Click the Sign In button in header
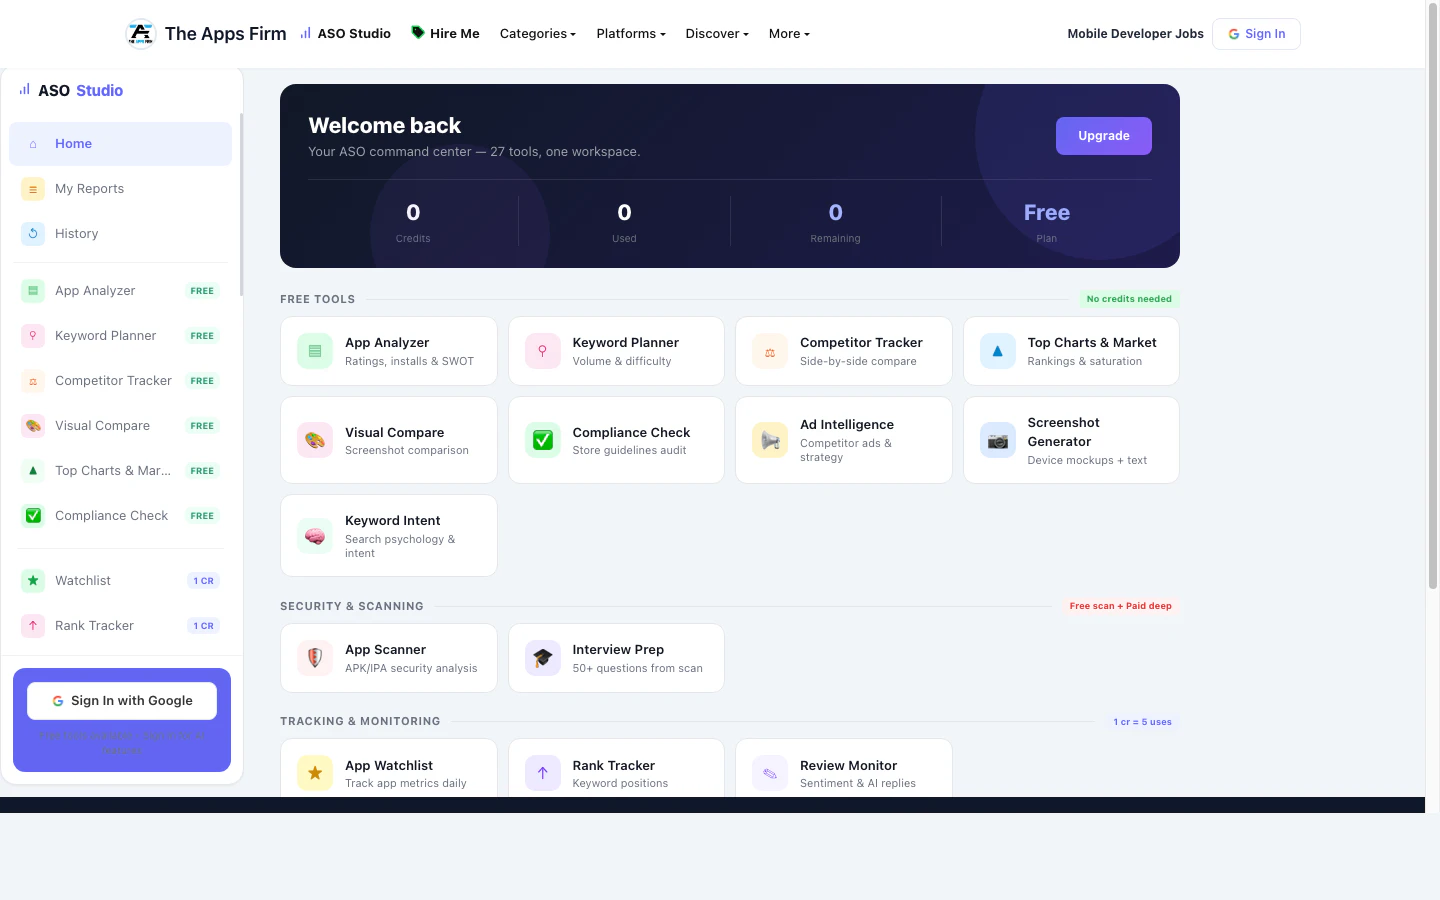 [x=1256, y=34]
